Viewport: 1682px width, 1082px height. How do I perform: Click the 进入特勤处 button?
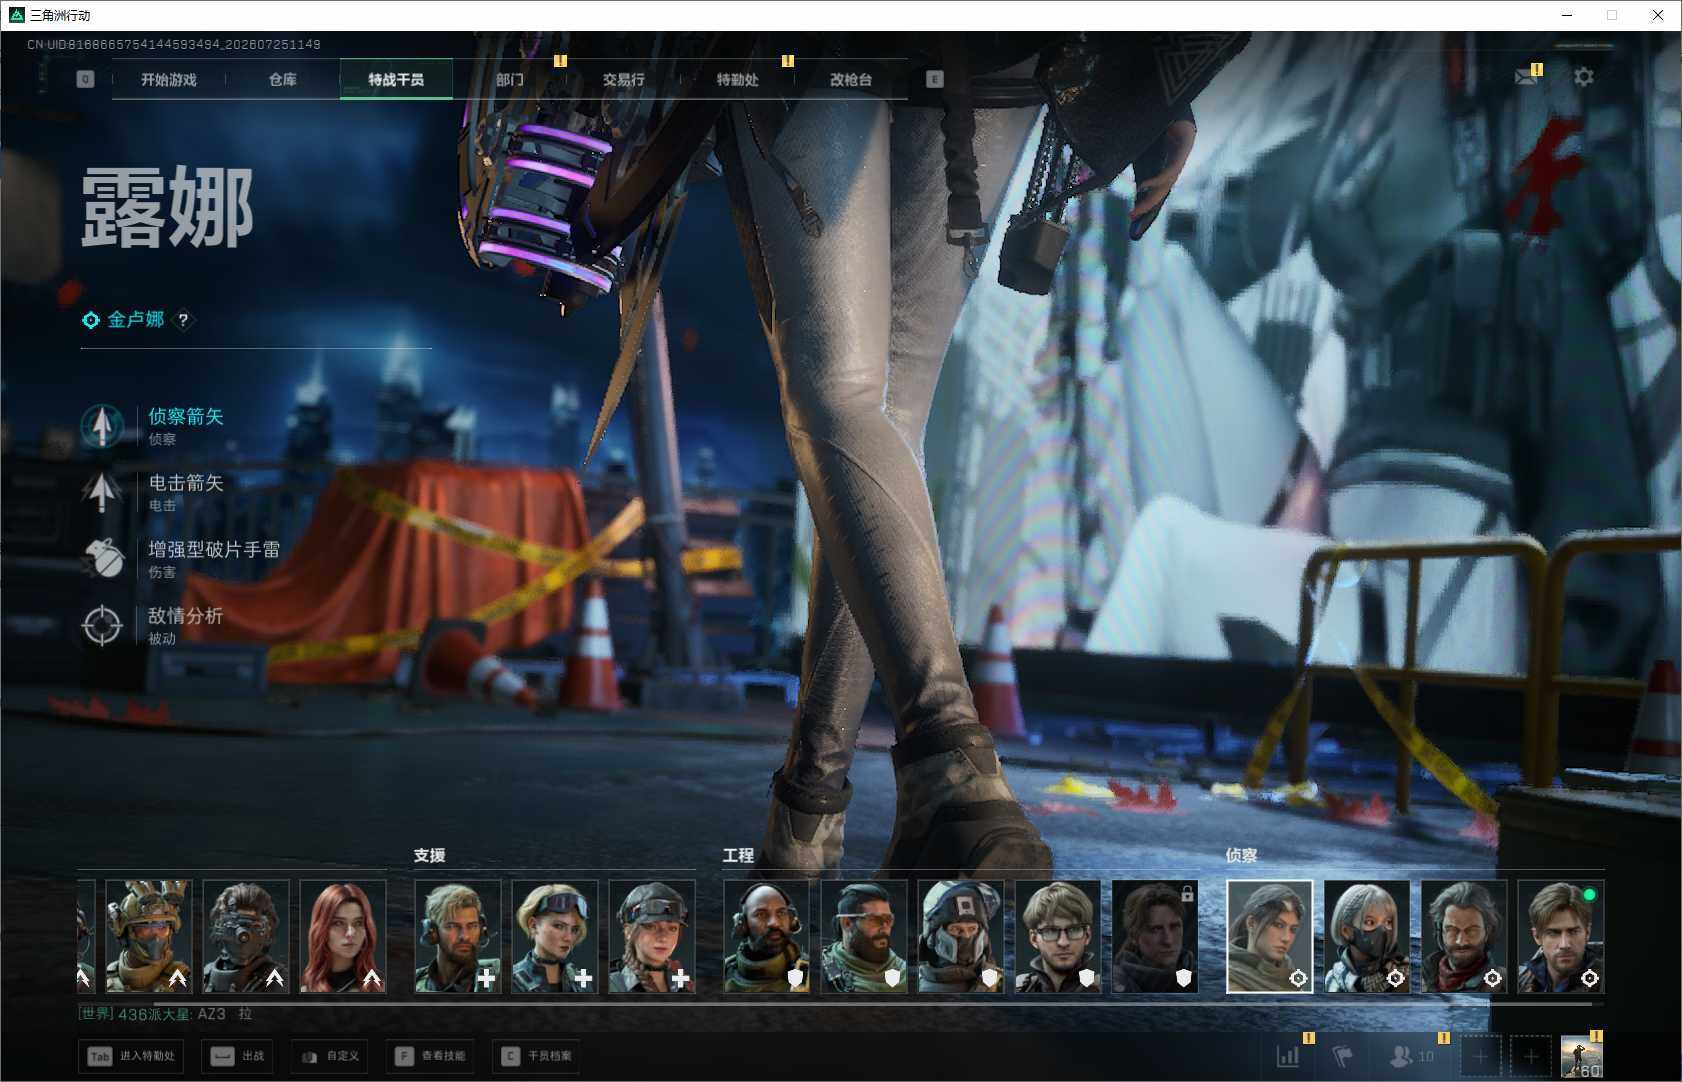click(133, 1056)
